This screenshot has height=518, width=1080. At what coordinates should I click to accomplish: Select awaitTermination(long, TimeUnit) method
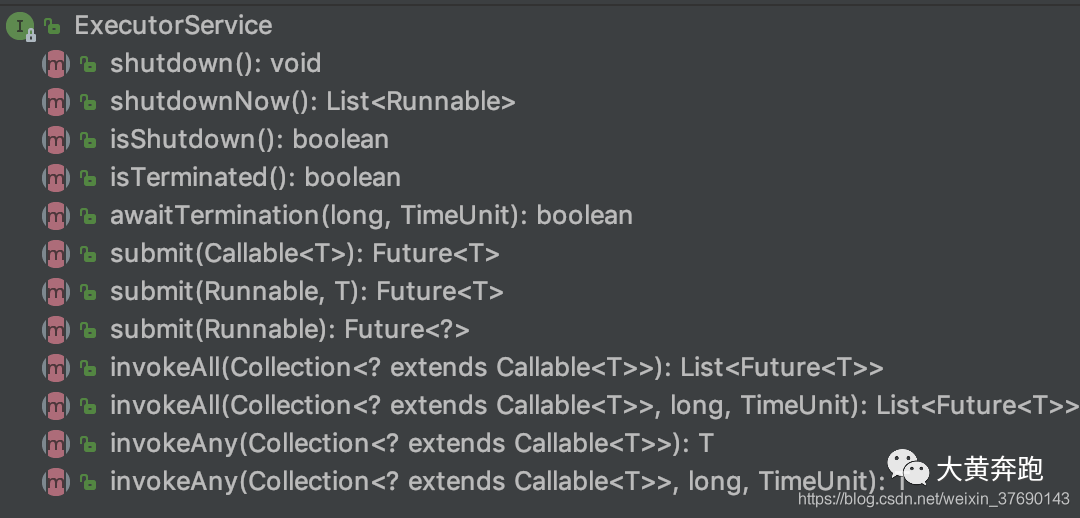(371, 216)
